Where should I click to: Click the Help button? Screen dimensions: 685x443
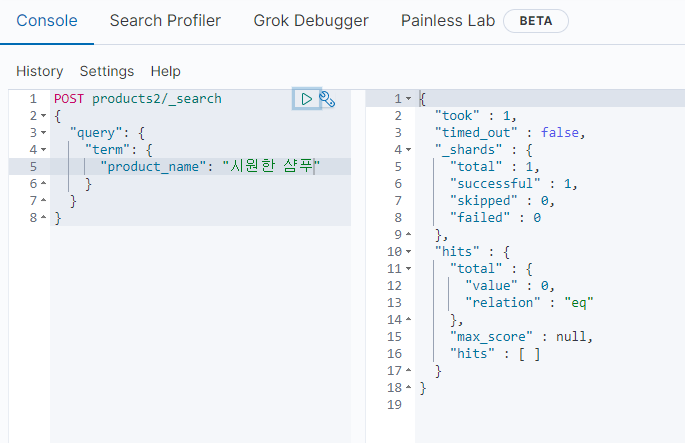click(x=165, y=71)
